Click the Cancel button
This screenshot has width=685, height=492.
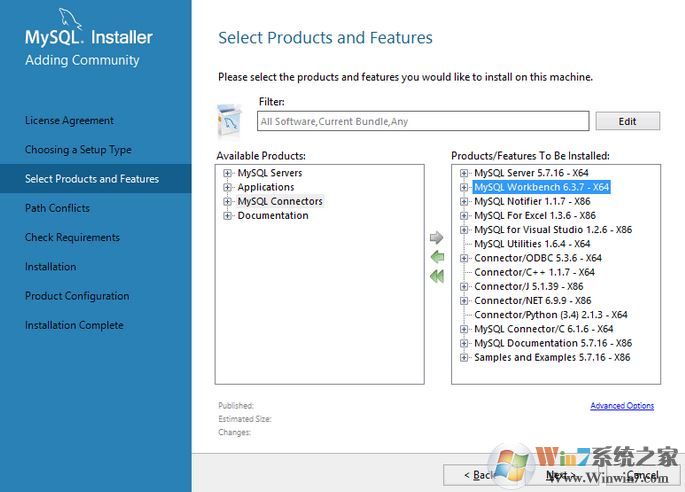[642, 475]
